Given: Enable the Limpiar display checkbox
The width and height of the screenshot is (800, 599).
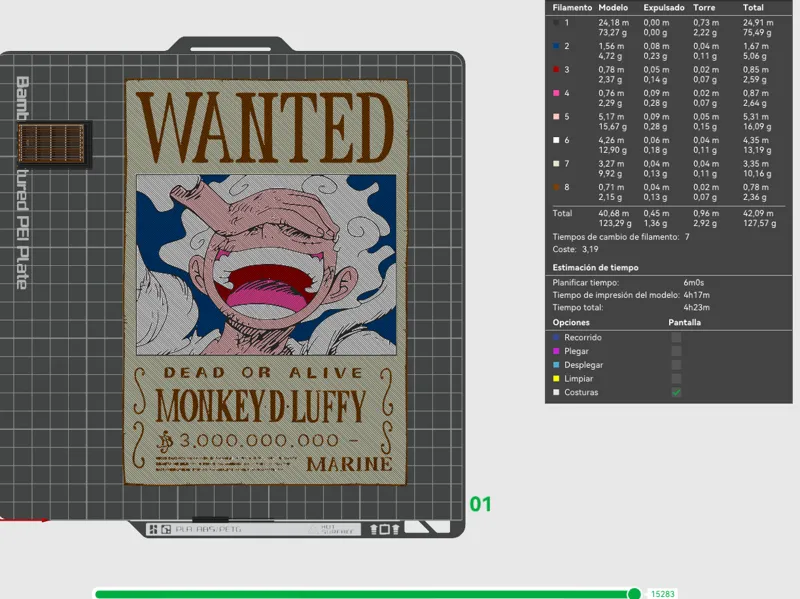Looking at the screenshot, I should tap(676, 379).
